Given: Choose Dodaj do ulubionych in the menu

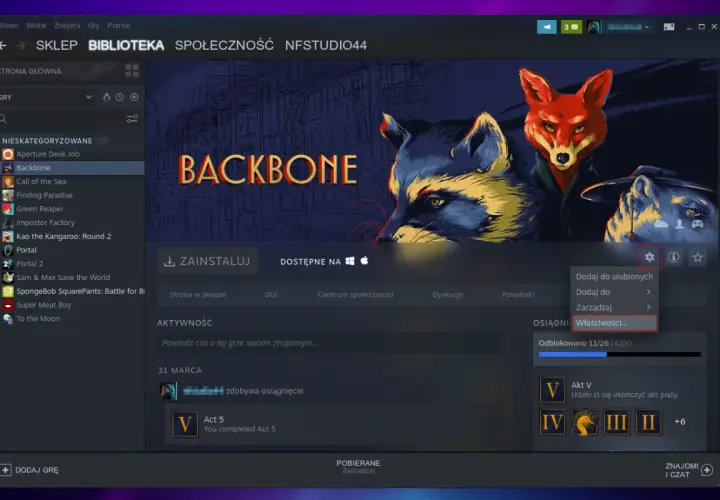Looking at the screenshot, I should coord(614,276).
